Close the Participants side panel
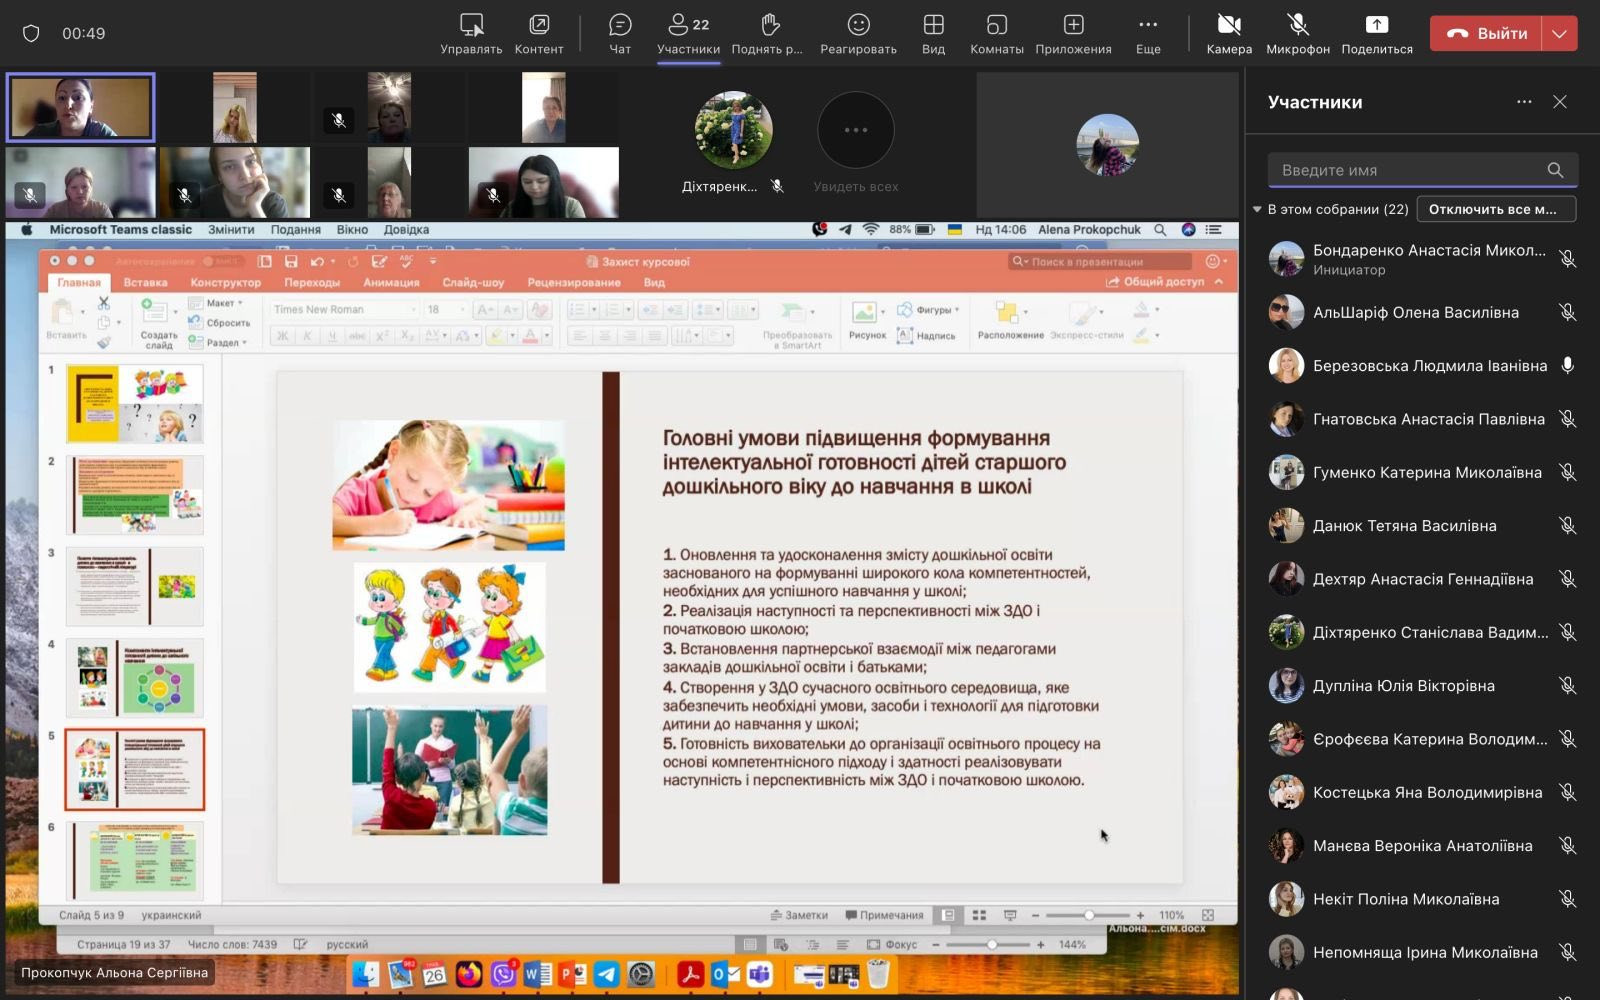Screen dimensions: 1600x1000 (1560, 102)
